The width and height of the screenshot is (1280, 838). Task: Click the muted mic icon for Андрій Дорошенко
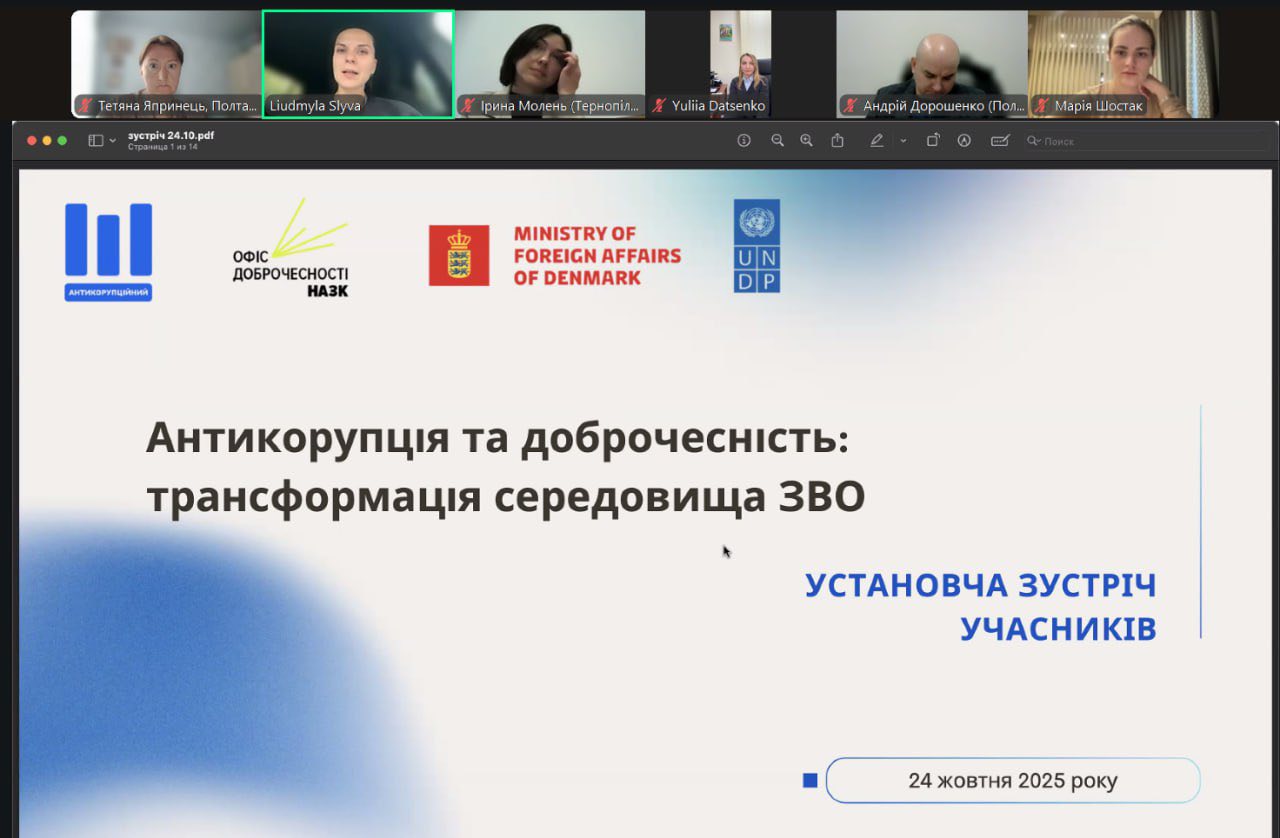[x=851, y=106]
